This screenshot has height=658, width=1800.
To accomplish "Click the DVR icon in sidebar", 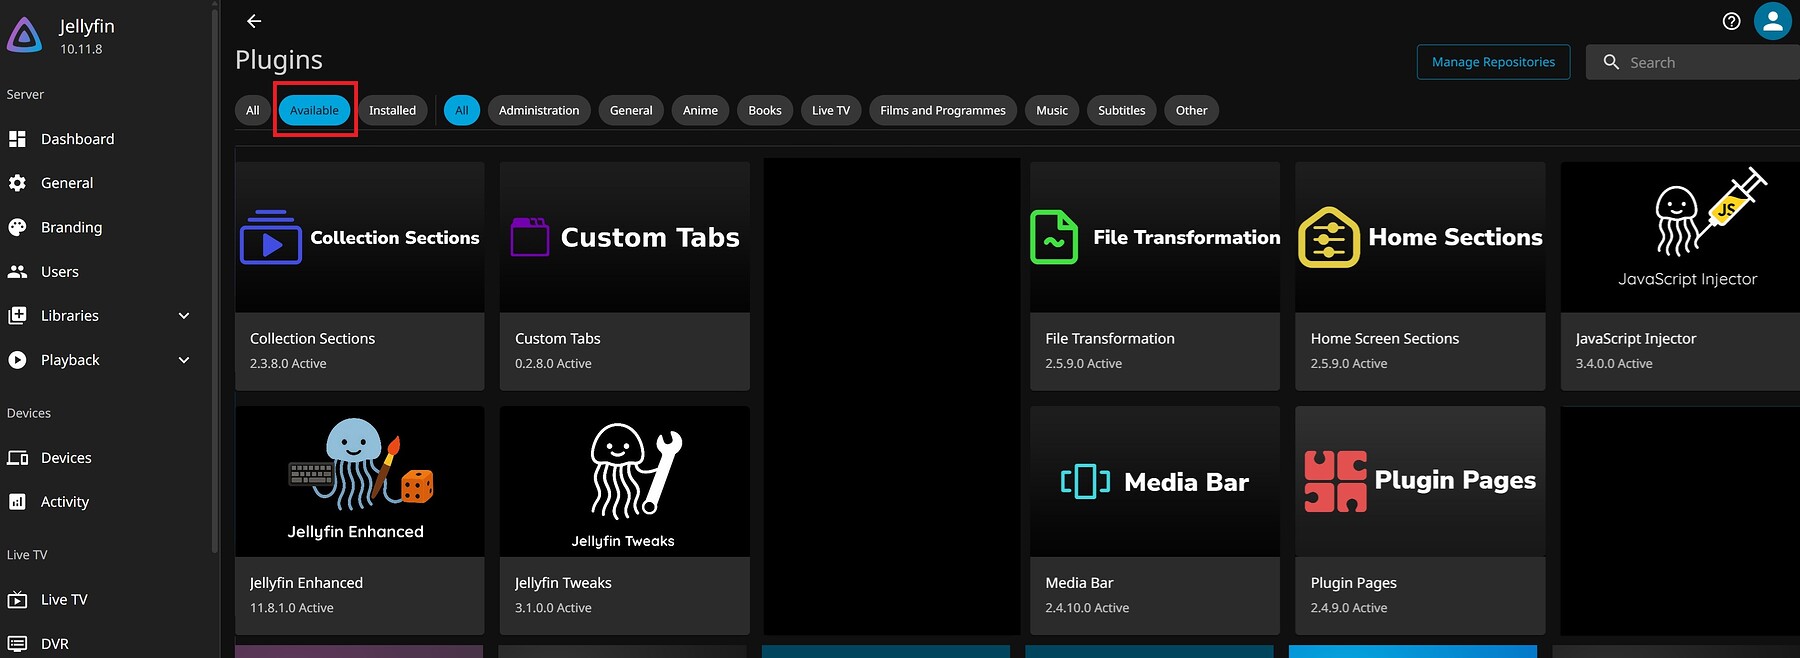I will (x=17, y=644).
